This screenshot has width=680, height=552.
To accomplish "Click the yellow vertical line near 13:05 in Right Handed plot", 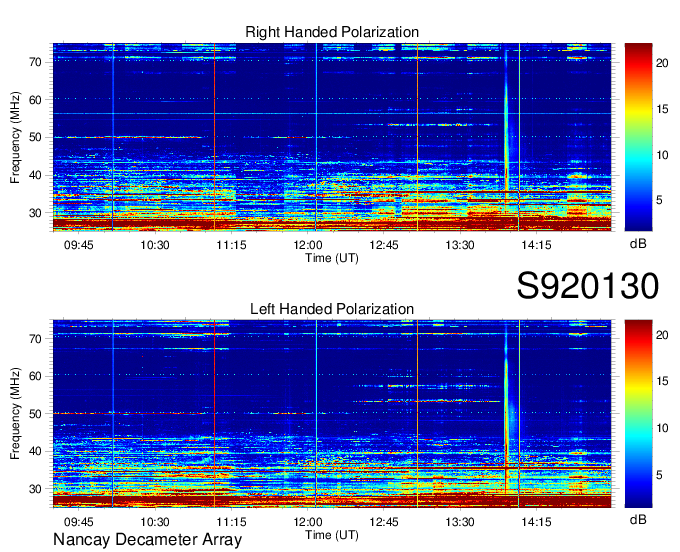I will coord(418,137).
